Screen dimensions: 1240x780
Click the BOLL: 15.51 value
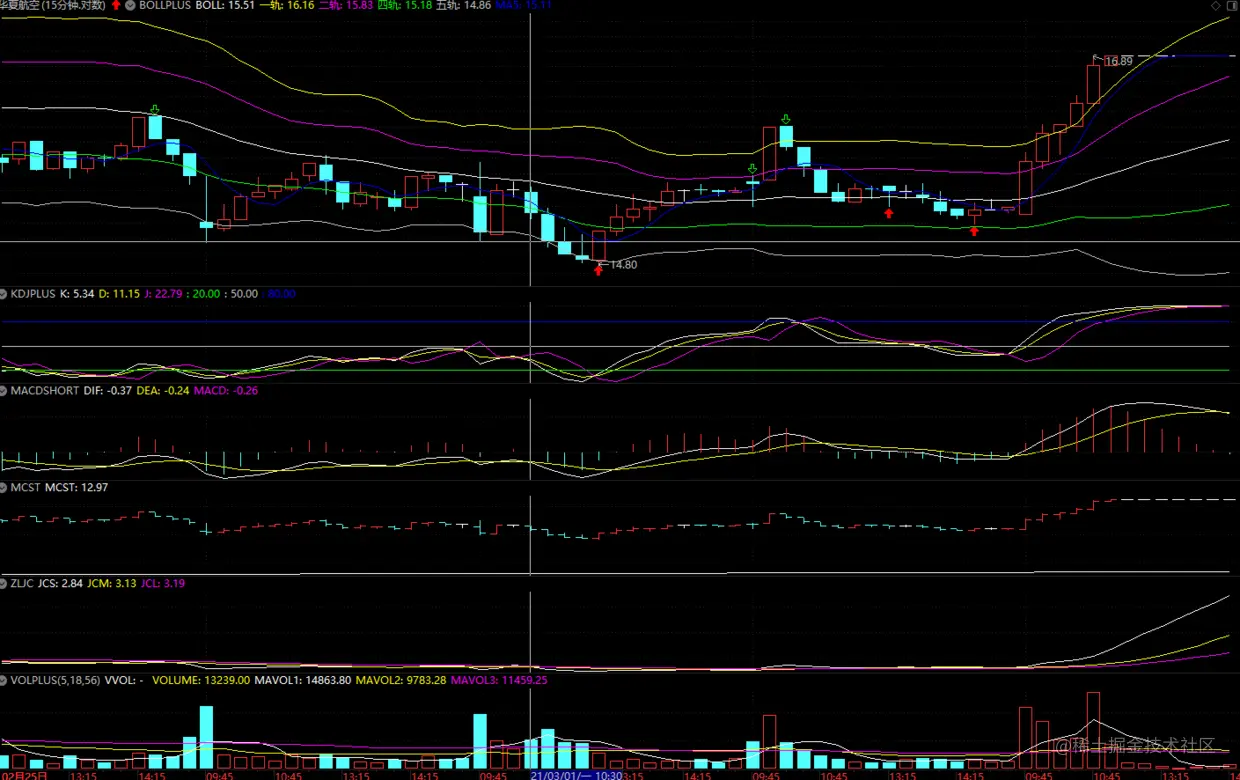(x=224, y=5)
